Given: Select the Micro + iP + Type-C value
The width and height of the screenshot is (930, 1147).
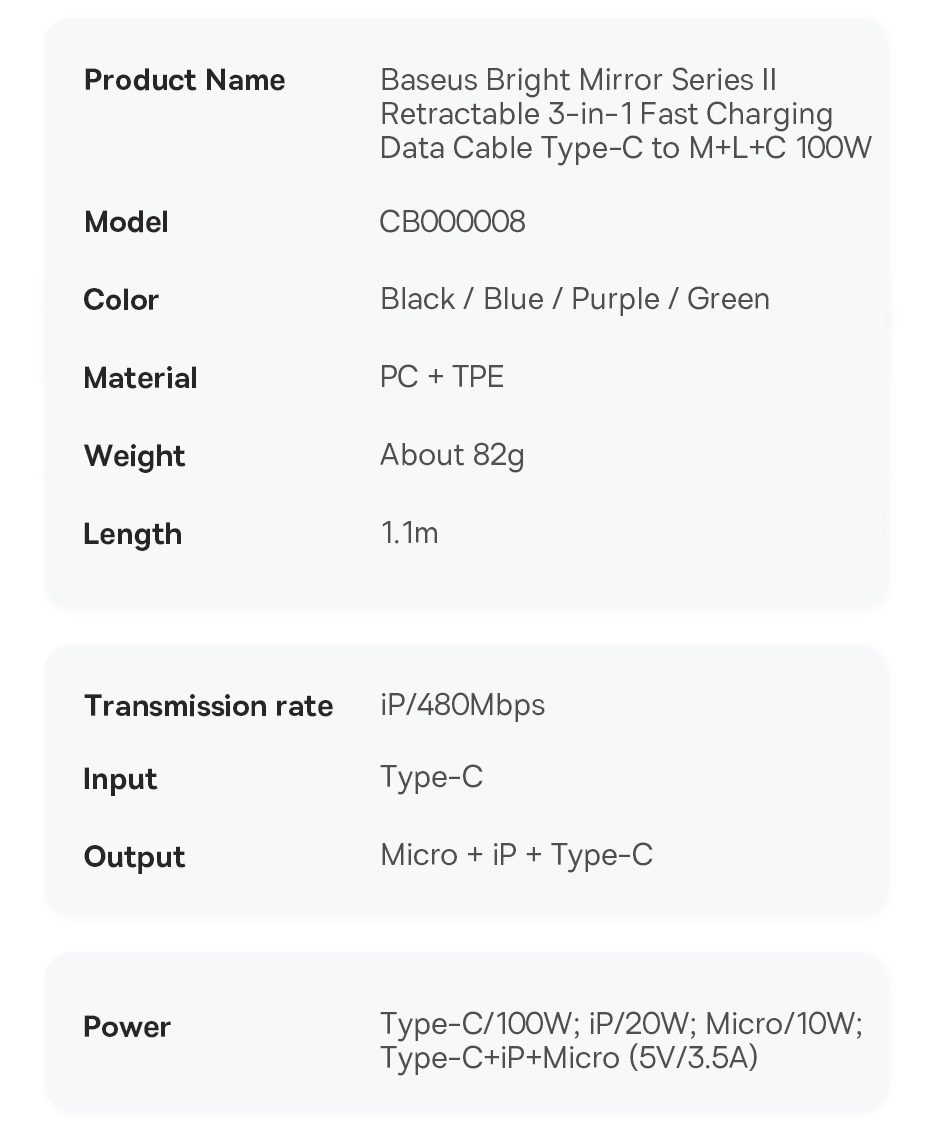Looking at the screenshot, I should click(516, 855).
